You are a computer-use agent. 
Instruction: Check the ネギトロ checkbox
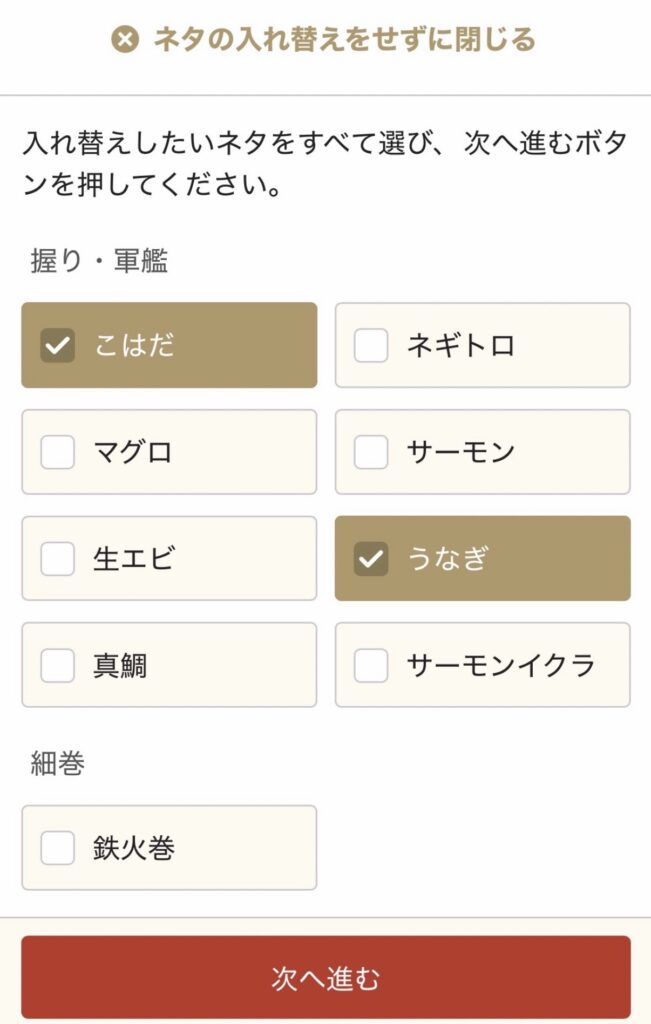click(371, 345)
